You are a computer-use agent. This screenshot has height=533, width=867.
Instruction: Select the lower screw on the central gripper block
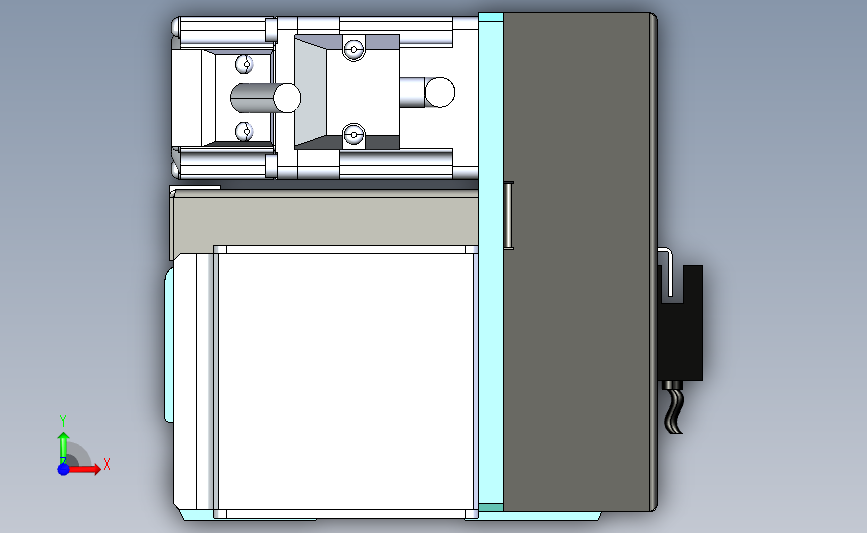tap(354, 135)
